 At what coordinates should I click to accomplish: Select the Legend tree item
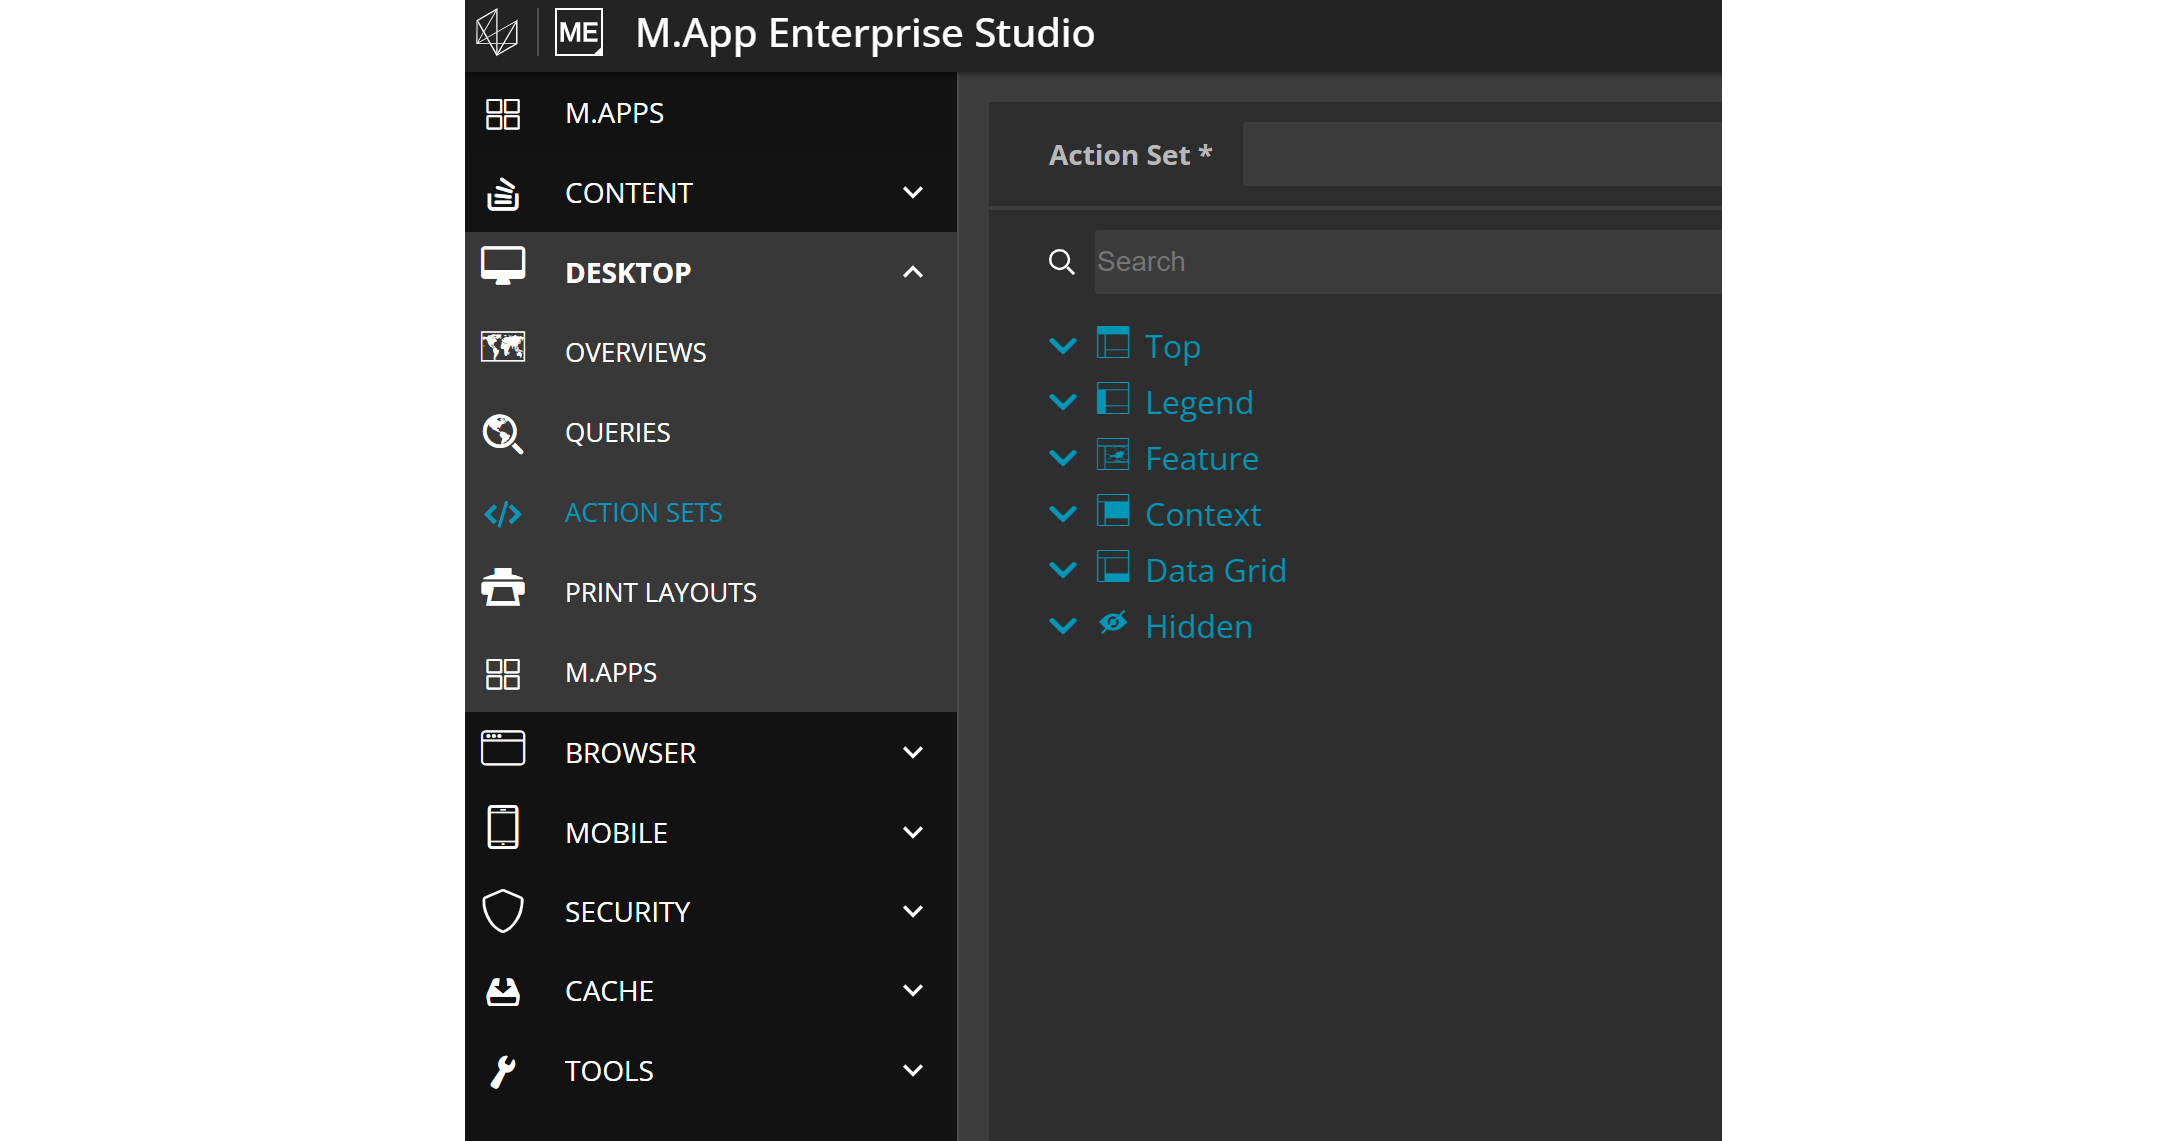click(x=1199, y=402)
